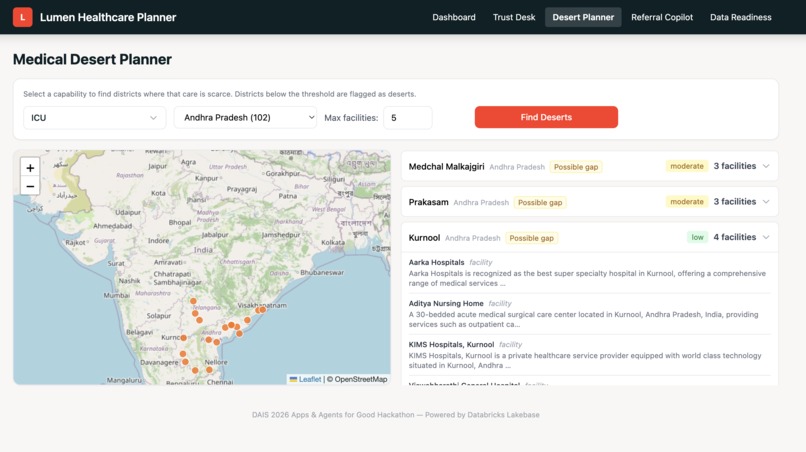Switch to Data Readiness tab
This screenshot has height=452, width=806.
tap(741, 17)
